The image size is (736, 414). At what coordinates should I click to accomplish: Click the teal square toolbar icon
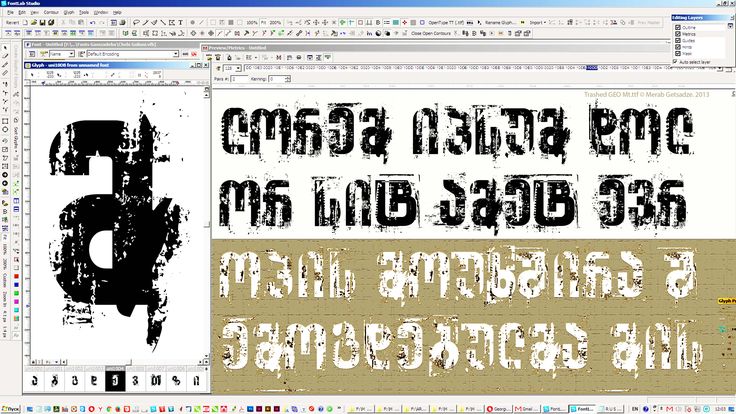tap(396, 23)
